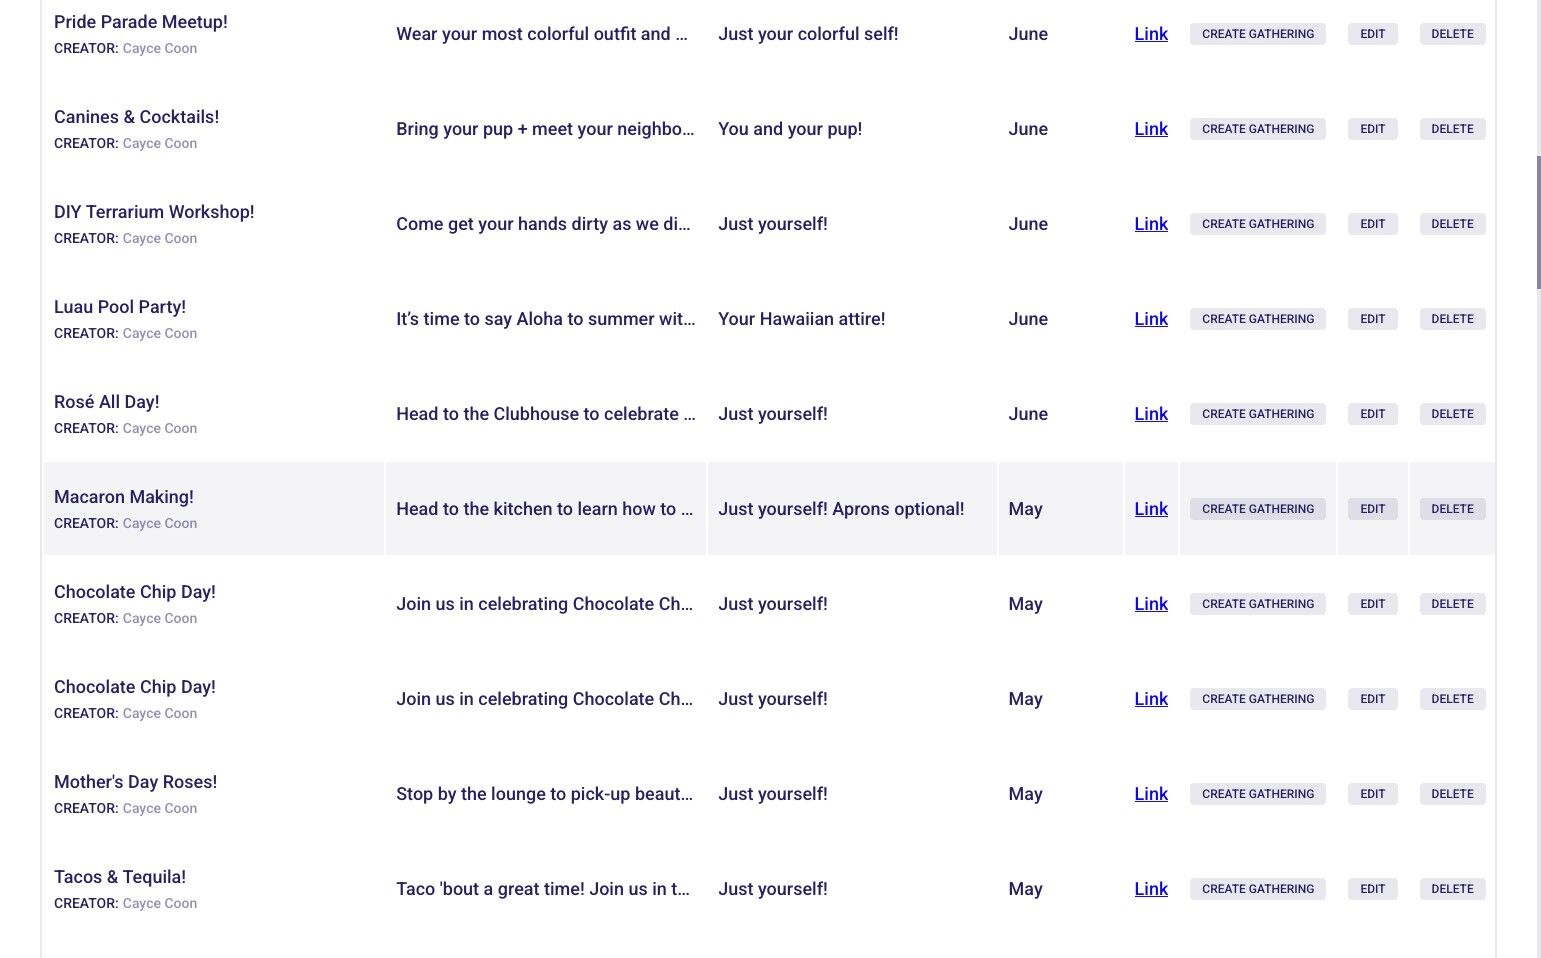Create gathering for Mother's Day Roses
This screenshot has width=1541, height=958.
click(1257, 794)
